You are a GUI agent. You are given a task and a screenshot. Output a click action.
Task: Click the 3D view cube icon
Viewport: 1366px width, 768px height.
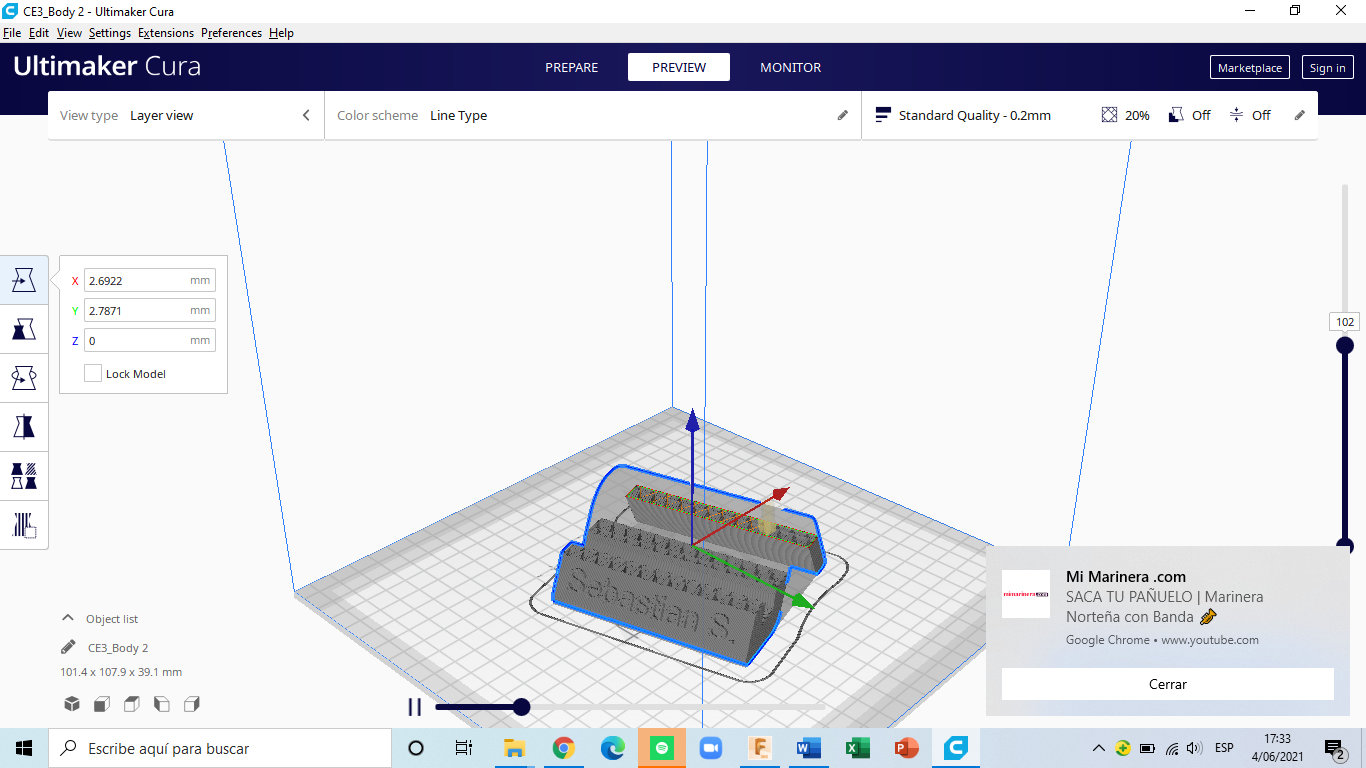click(x=72, y=704)
